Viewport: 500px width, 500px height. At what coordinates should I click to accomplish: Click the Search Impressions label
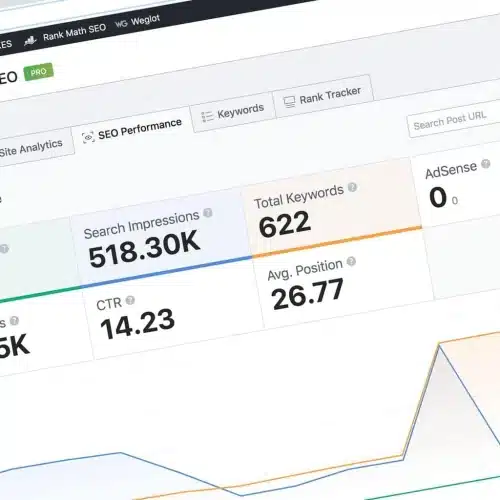point(141,225)
